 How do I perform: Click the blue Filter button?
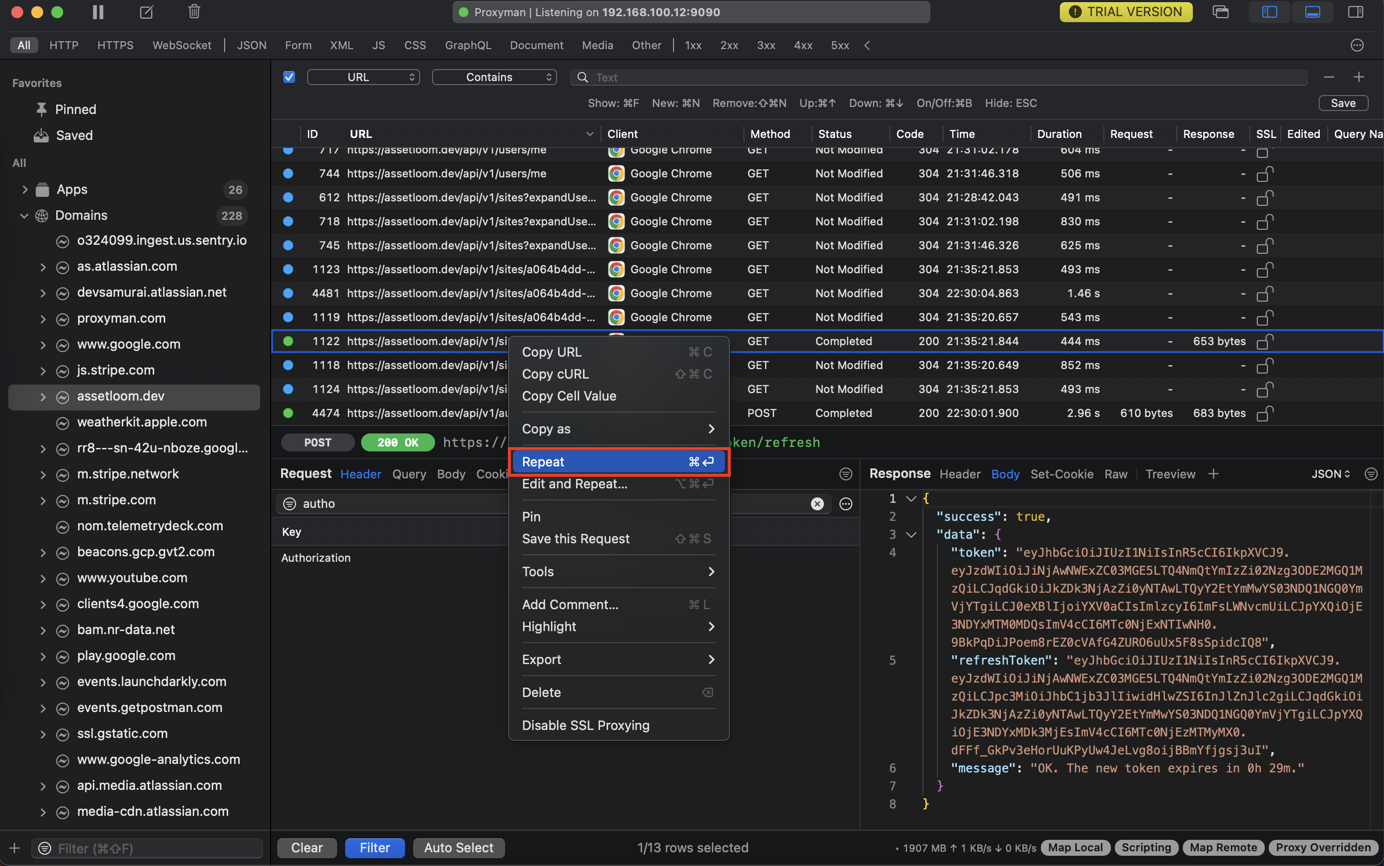(375, 848)
